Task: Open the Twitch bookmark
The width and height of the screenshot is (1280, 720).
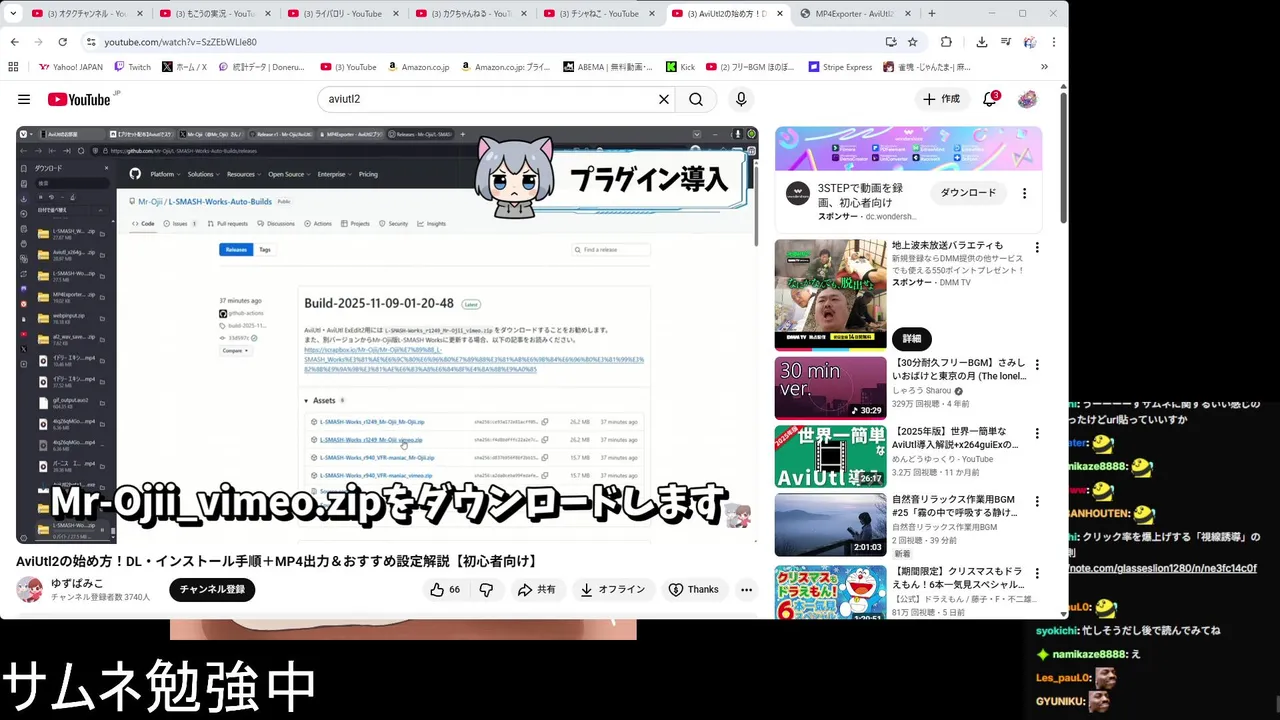Action: click(x=132, y=67)
